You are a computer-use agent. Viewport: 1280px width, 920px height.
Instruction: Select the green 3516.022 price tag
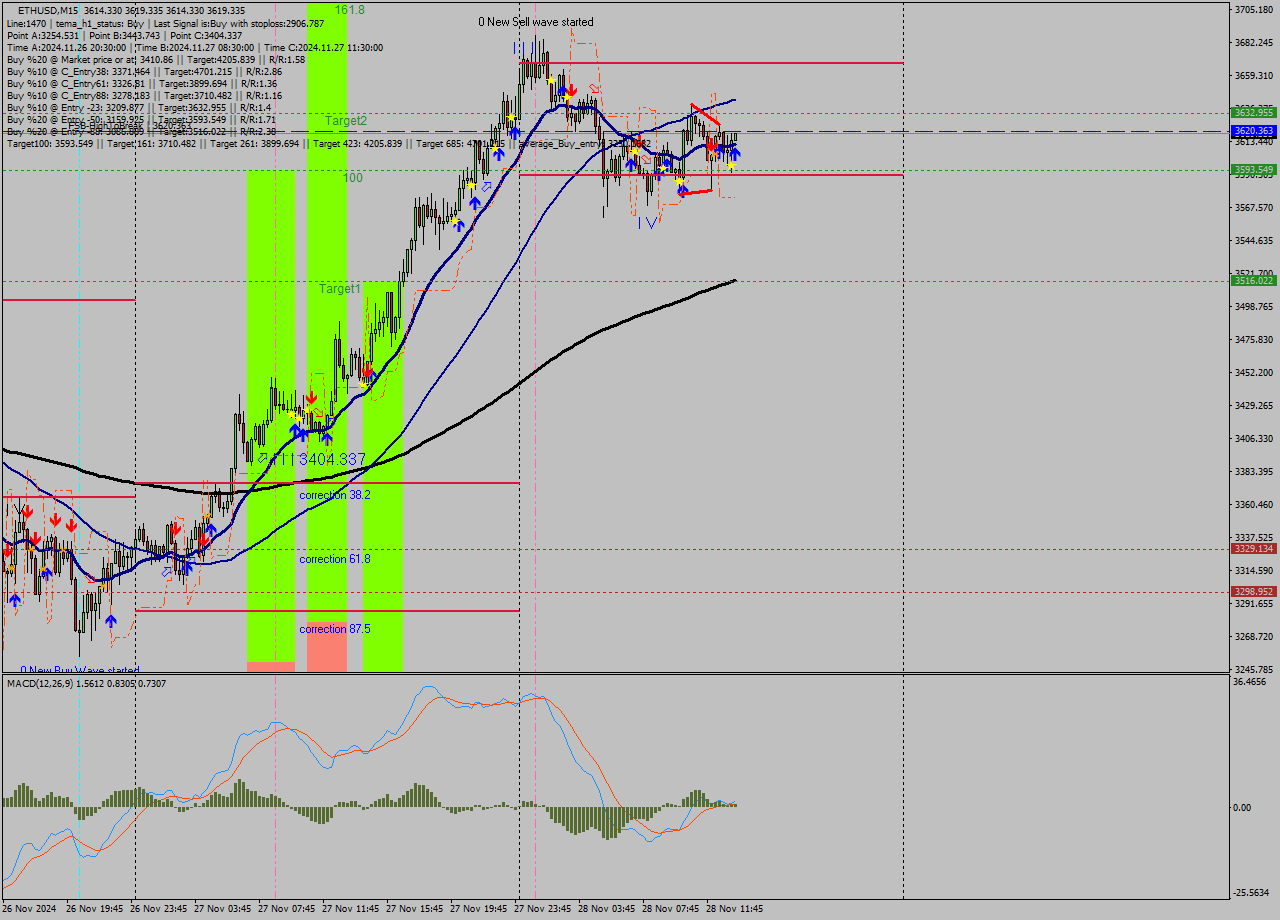tap(1253, 281)
